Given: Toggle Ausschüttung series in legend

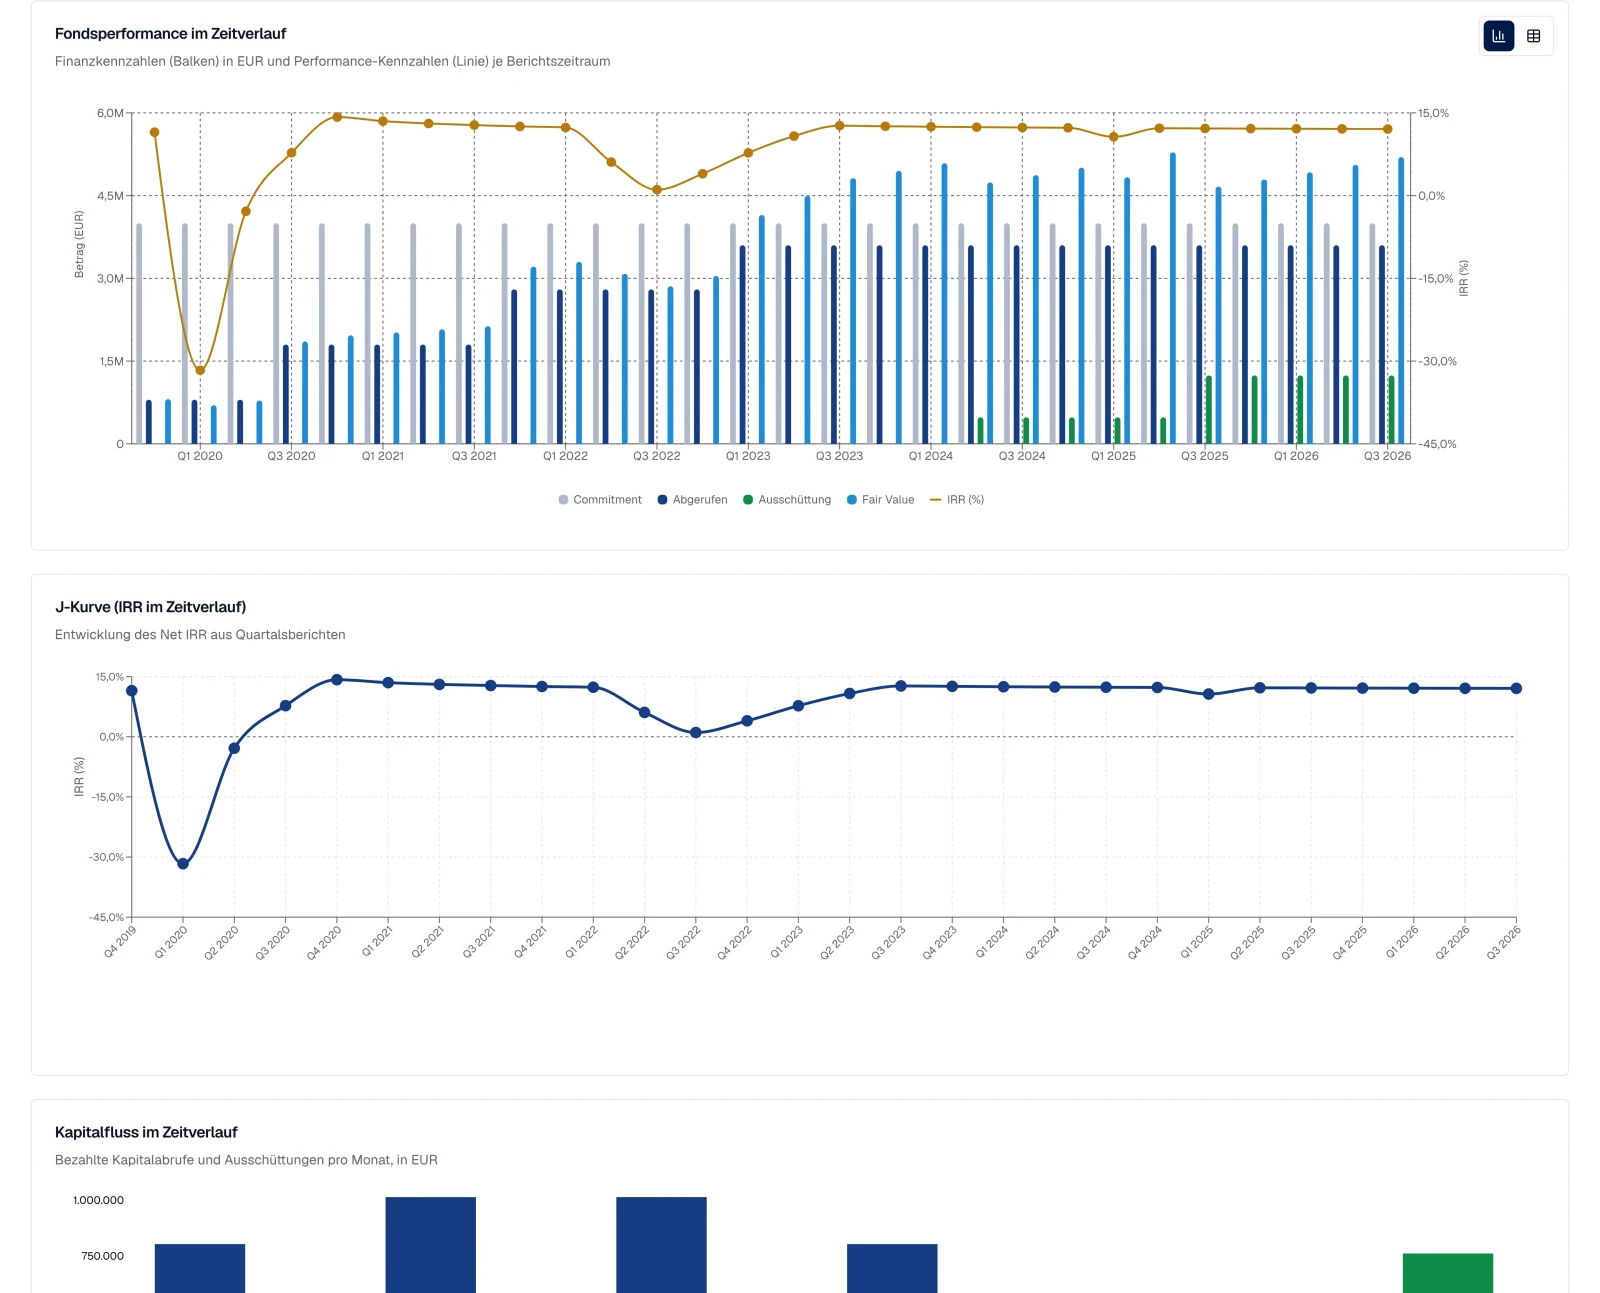Looking at the screenshot, I should [787, 500].
